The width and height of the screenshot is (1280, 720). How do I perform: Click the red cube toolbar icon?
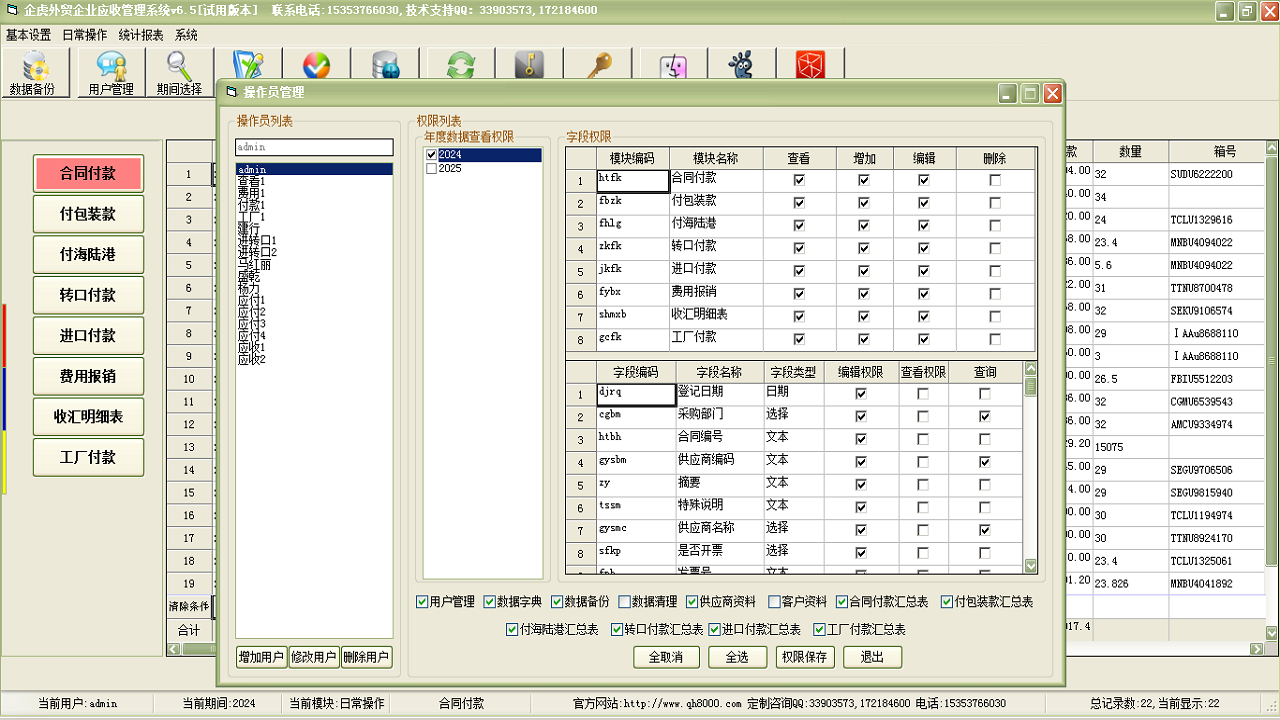pyautogui.click(x=810, y=66)
